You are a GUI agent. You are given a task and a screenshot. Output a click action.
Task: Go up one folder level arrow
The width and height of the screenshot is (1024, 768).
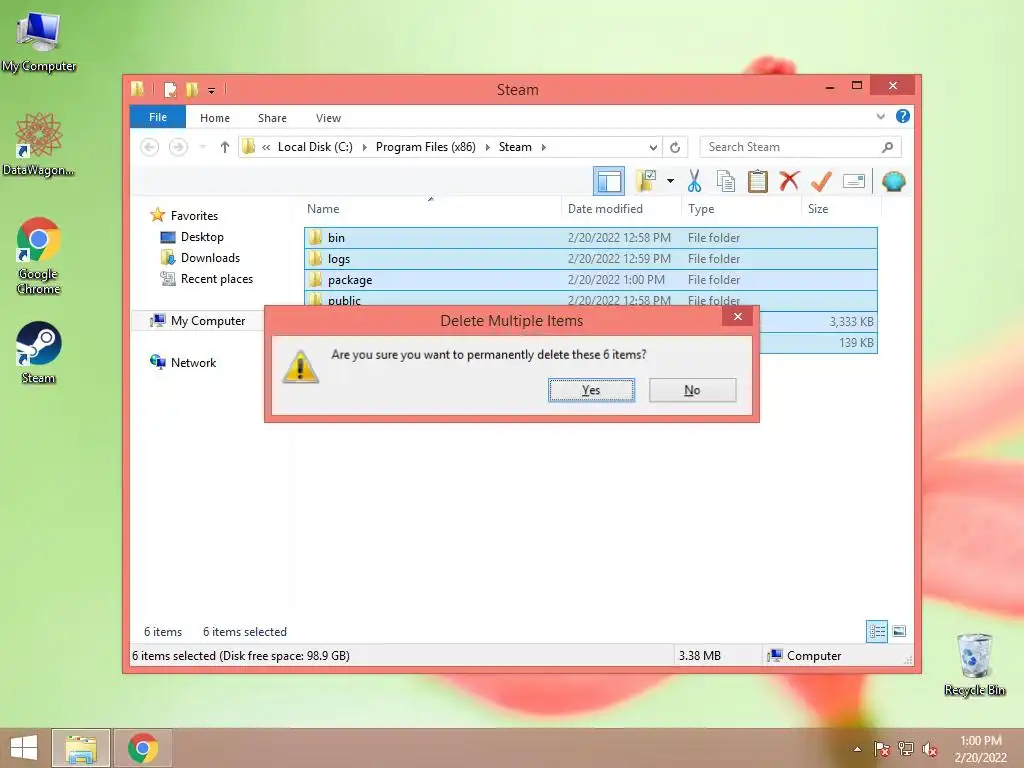[x=225, y=147]
